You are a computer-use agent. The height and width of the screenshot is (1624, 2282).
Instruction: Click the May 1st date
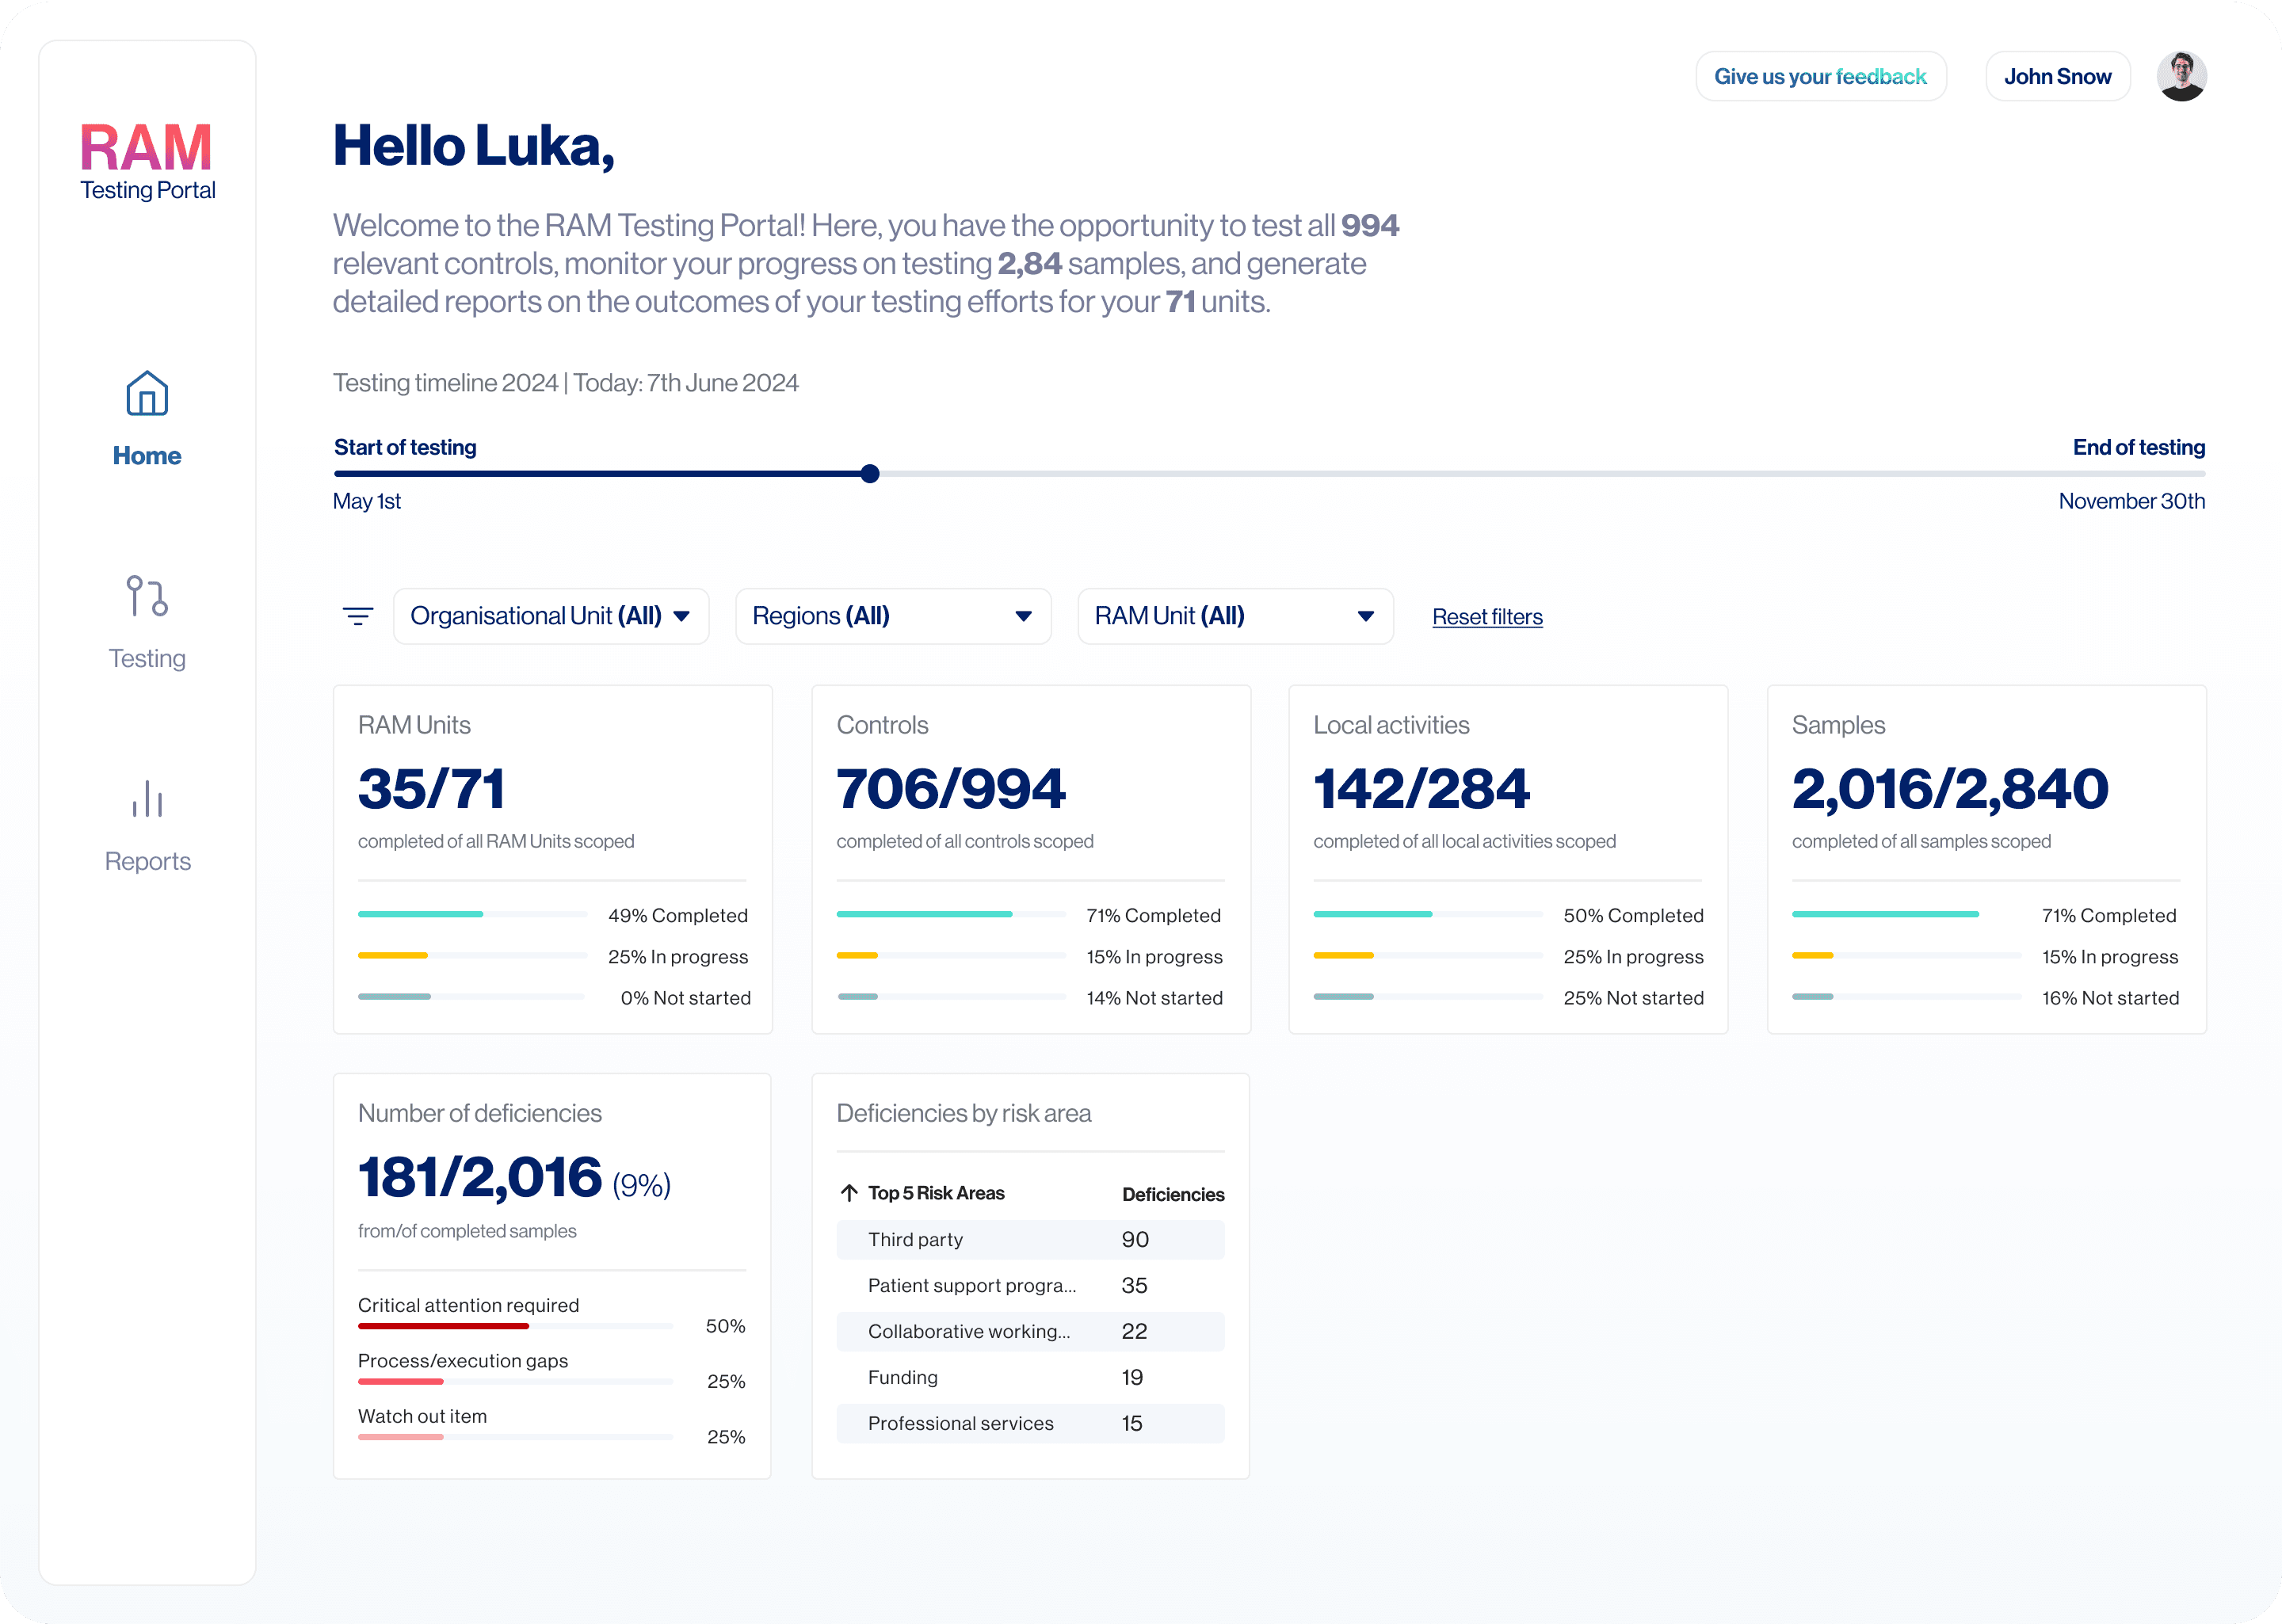click(x=366, y=501)
